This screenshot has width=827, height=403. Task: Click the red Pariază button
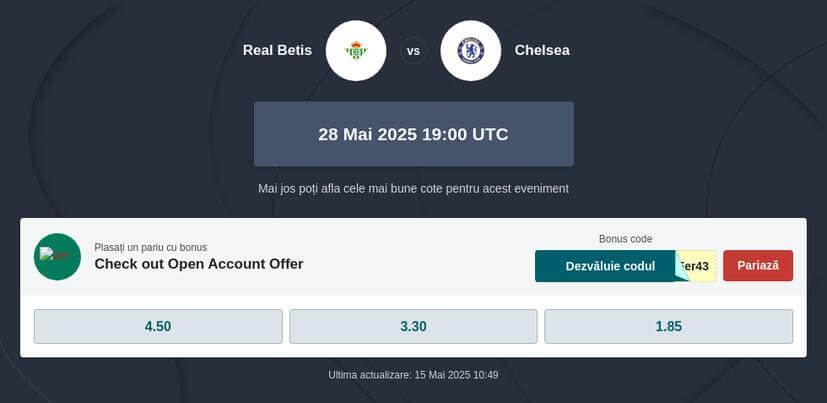pyautogui.click(x=758, y=266)
